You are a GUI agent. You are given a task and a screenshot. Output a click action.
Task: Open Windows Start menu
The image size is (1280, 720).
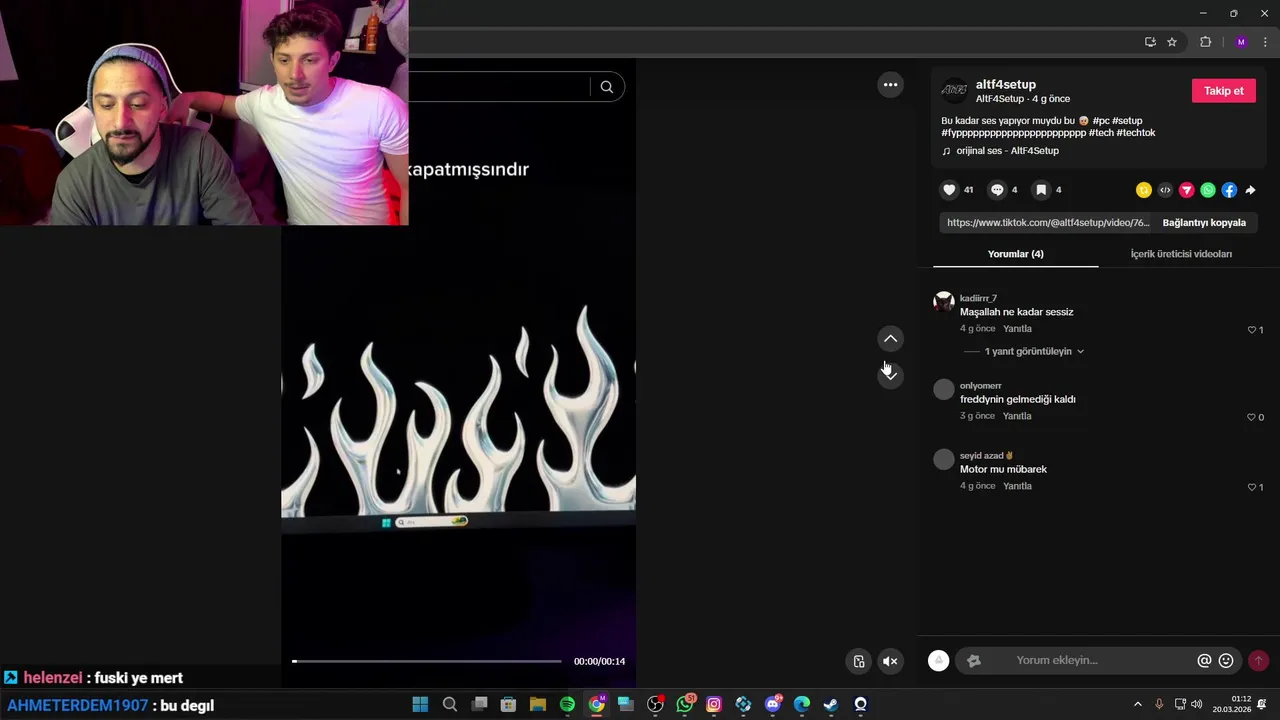[420, 704]
